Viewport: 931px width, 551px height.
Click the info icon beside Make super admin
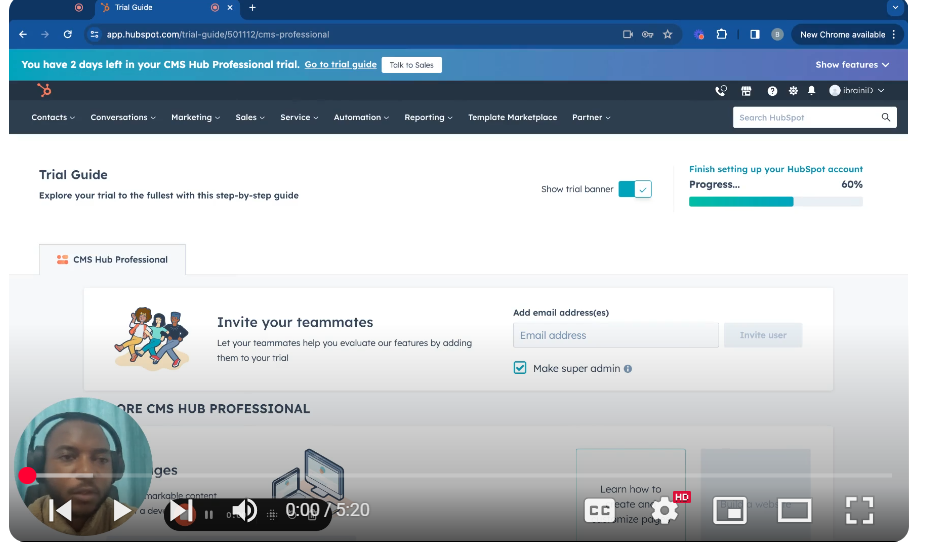[628, 369]
